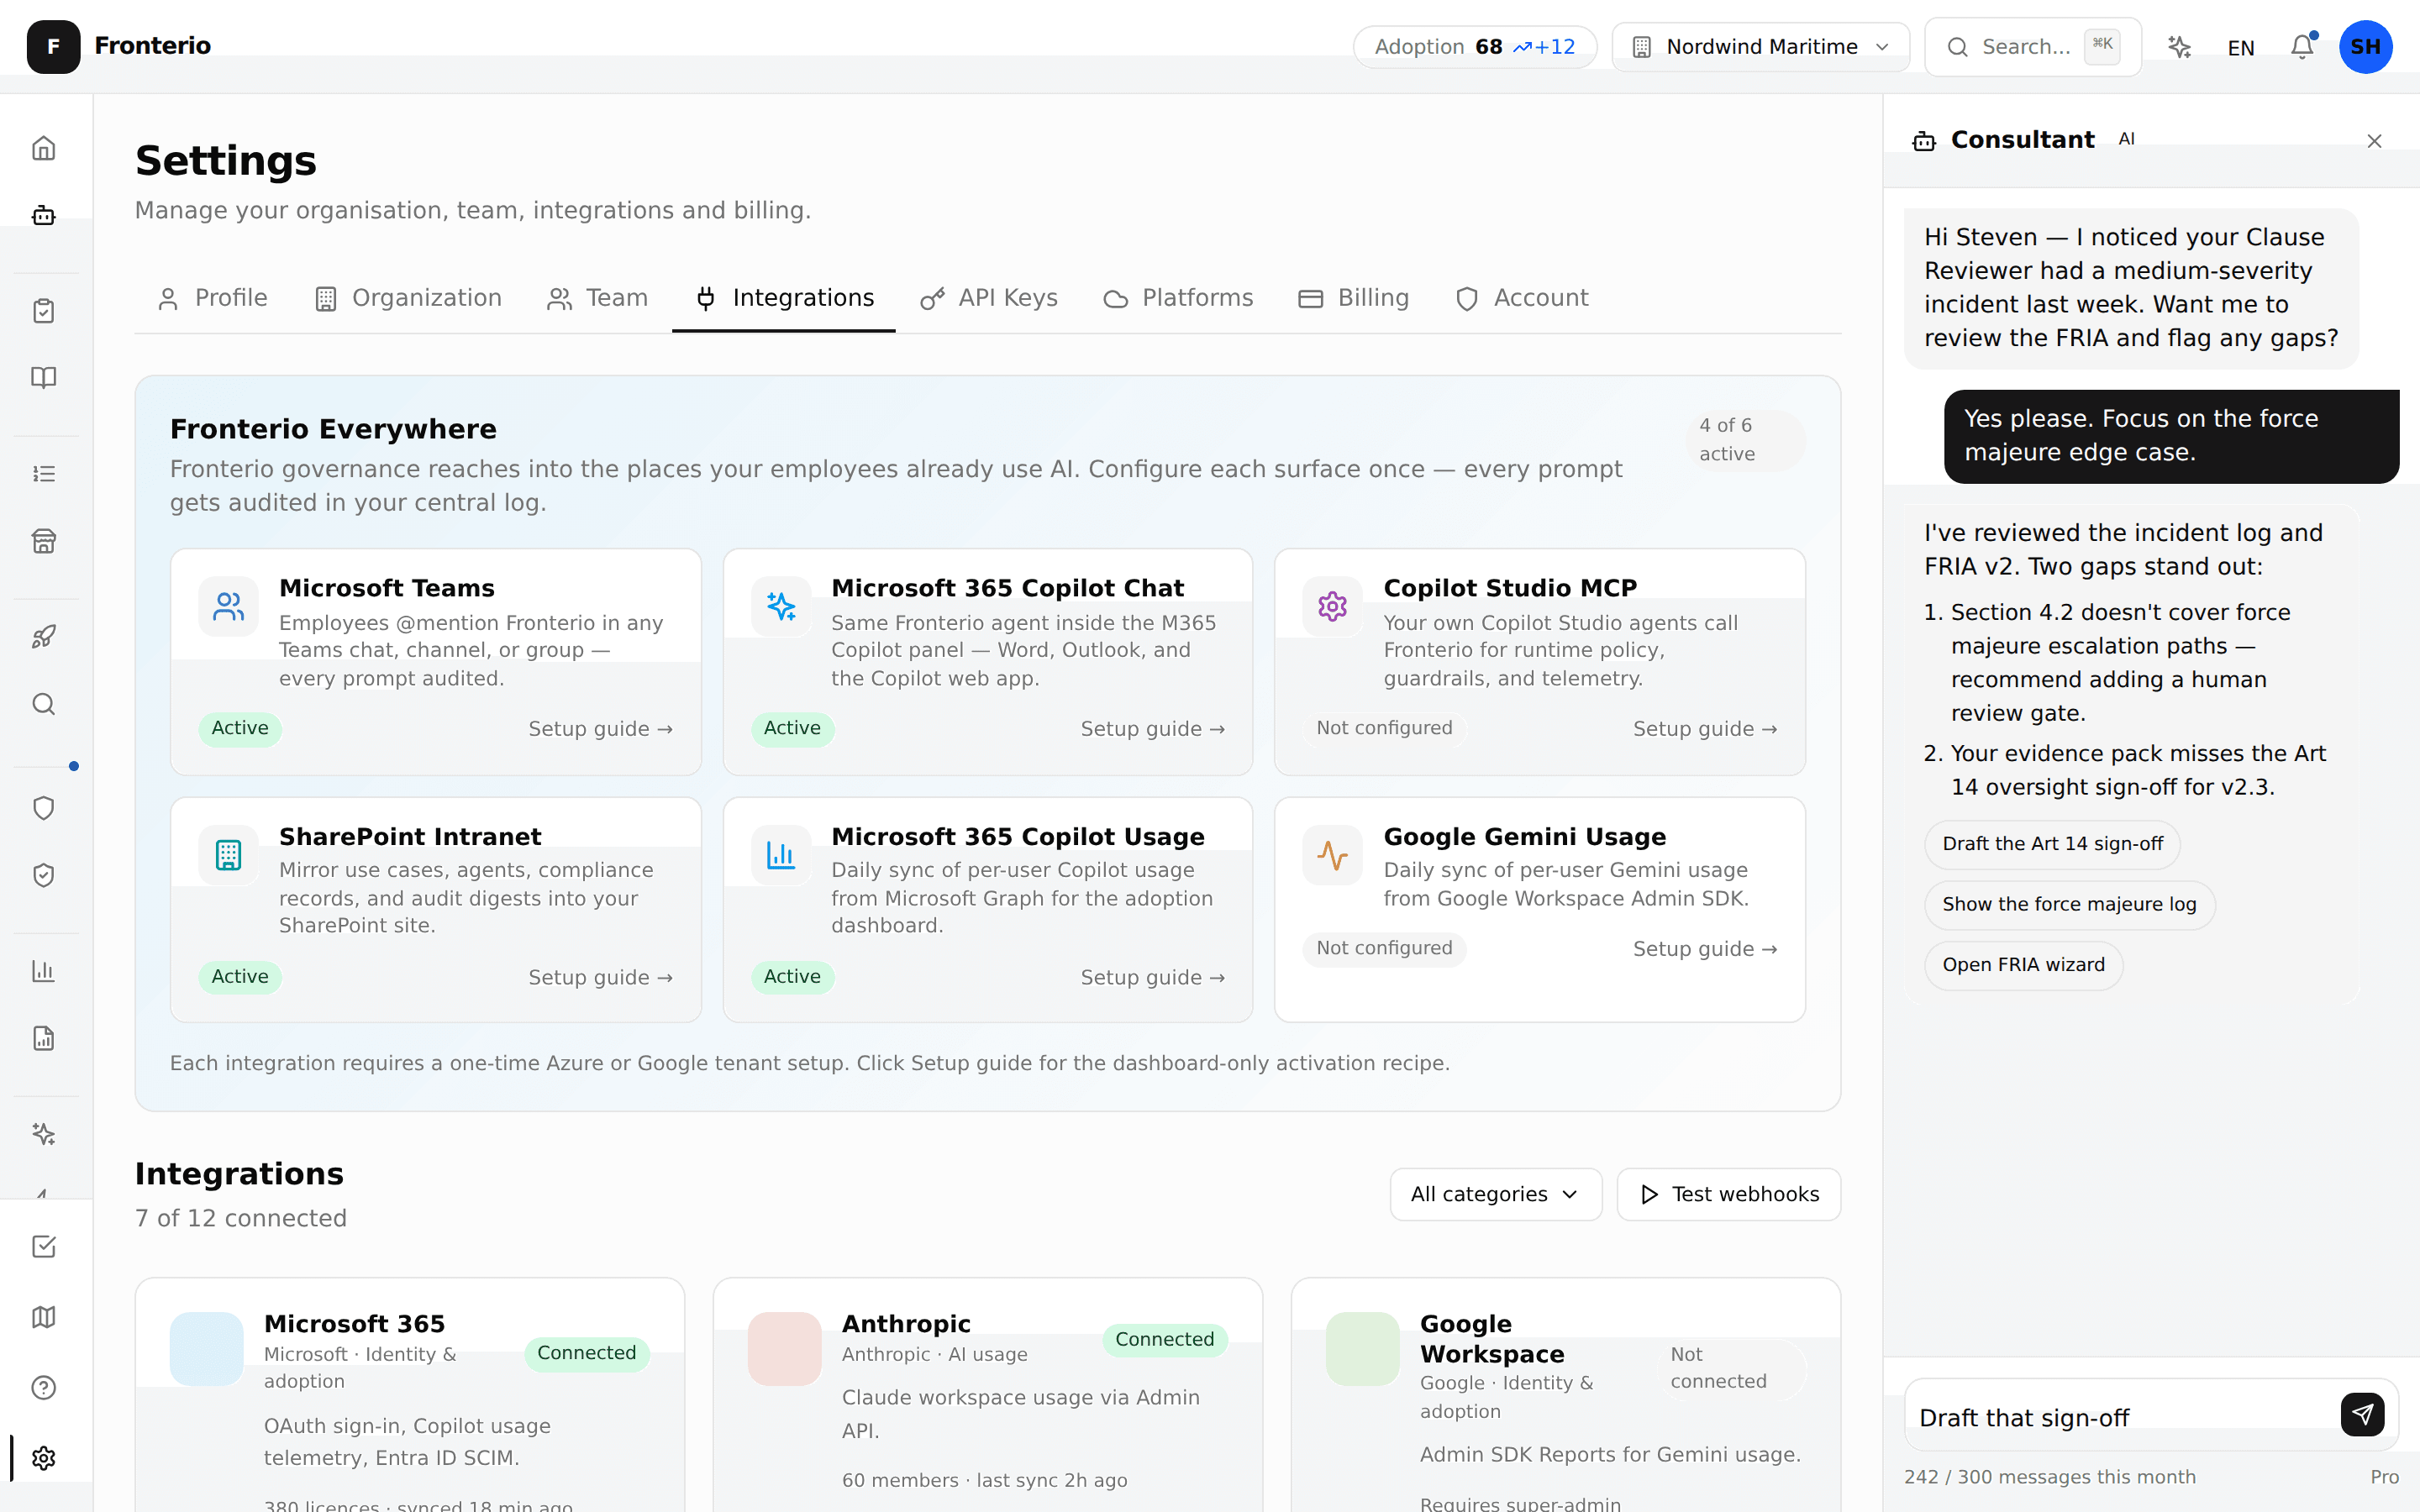Viewport: 2420px width, 1512px height.
Task: Open the Home icon in sidebar
Action: coord(43,148)
